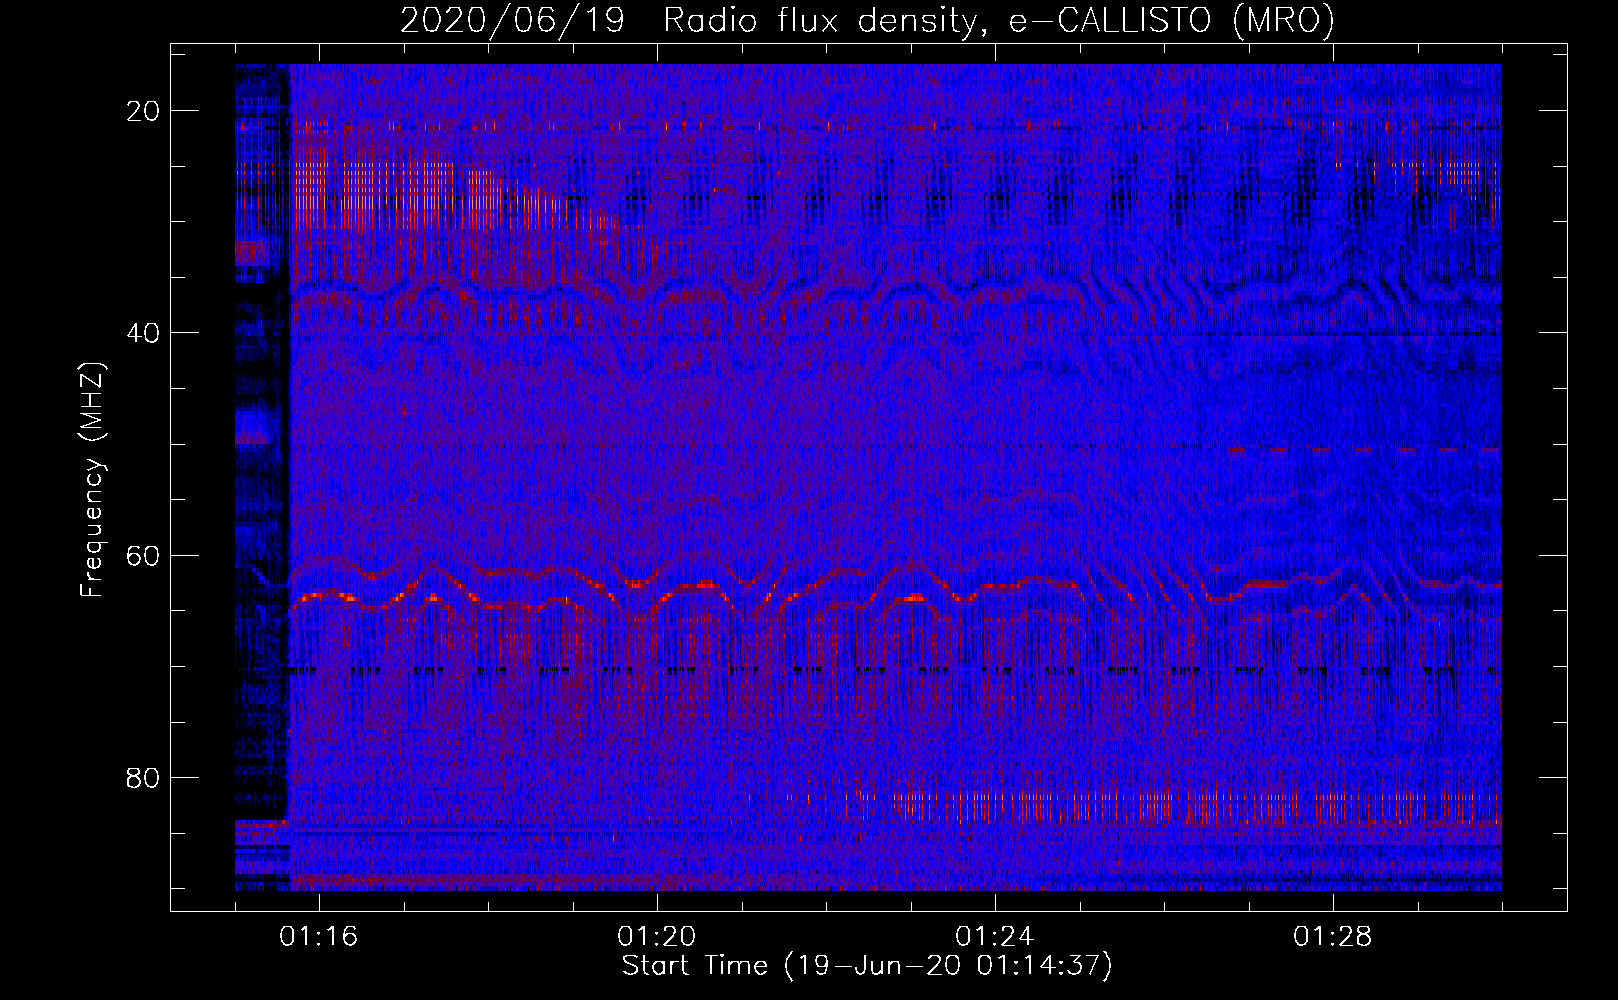Click the 01:28 time tick label
Image resolution: width=1618 pixels, height=1000 pixels.
click(1333, 937)
